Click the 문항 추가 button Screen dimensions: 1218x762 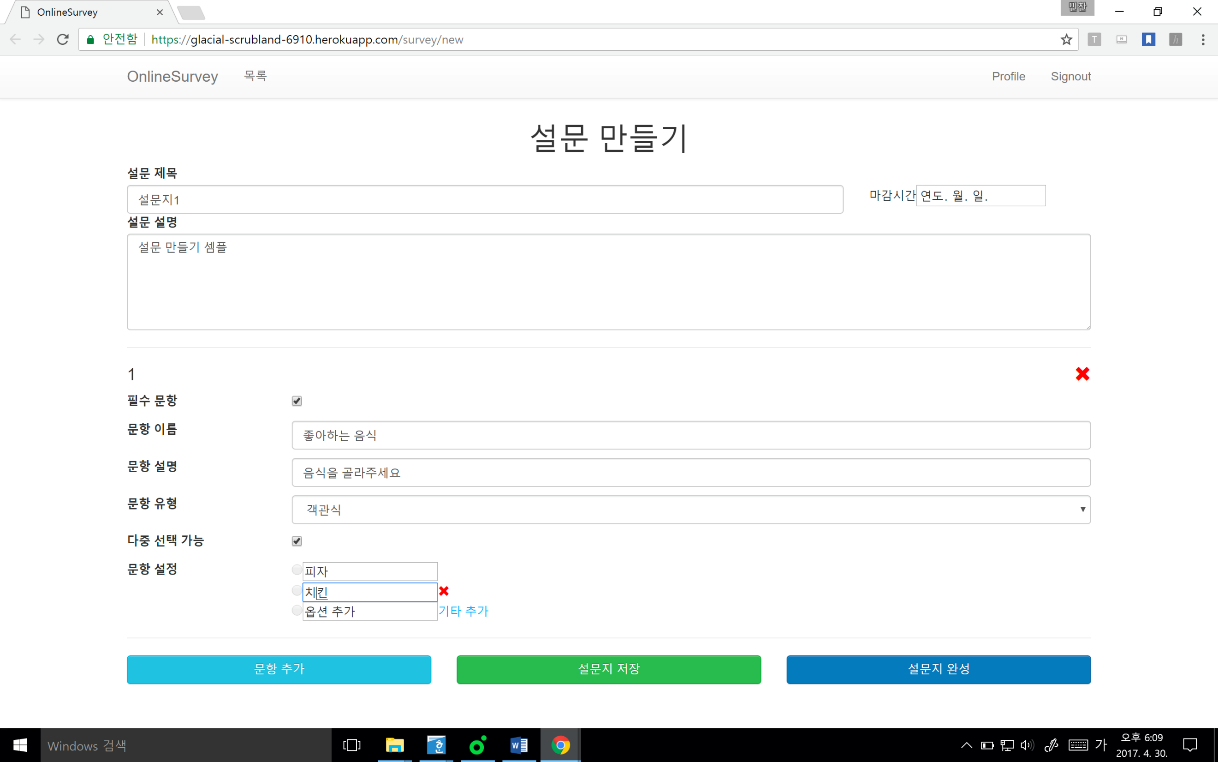[x=279, y=669]
